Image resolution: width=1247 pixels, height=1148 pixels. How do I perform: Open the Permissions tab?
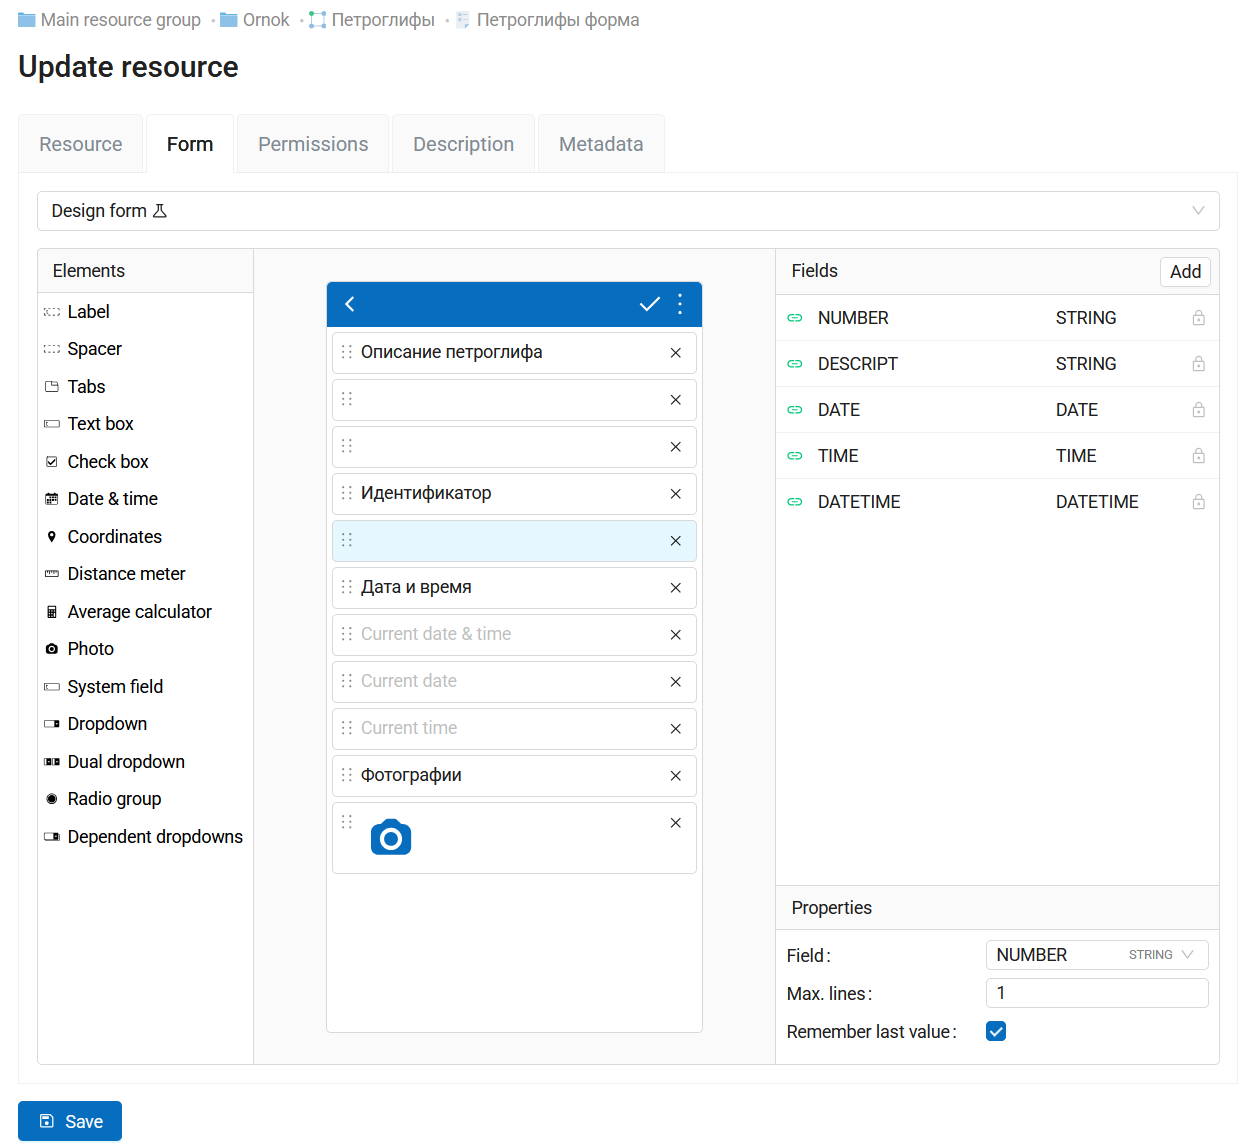pyautogui.click(x=313, y=144)
